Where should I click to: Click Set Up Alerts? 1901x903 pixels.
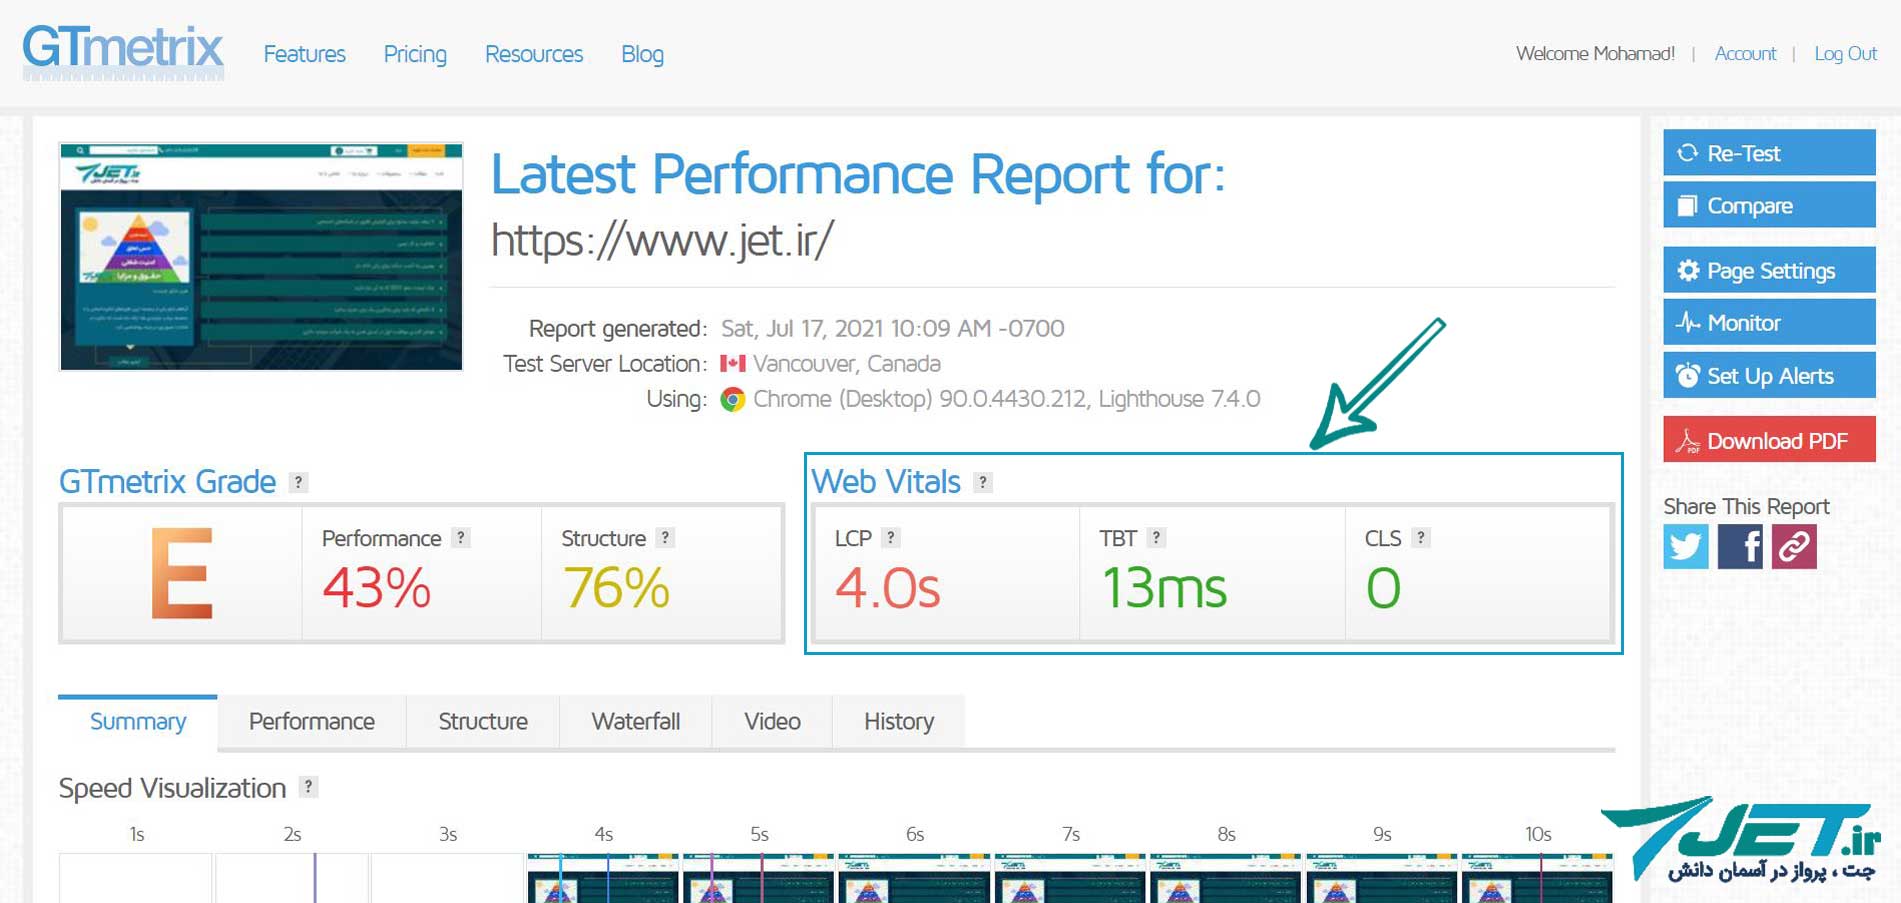click(1769, 375)
